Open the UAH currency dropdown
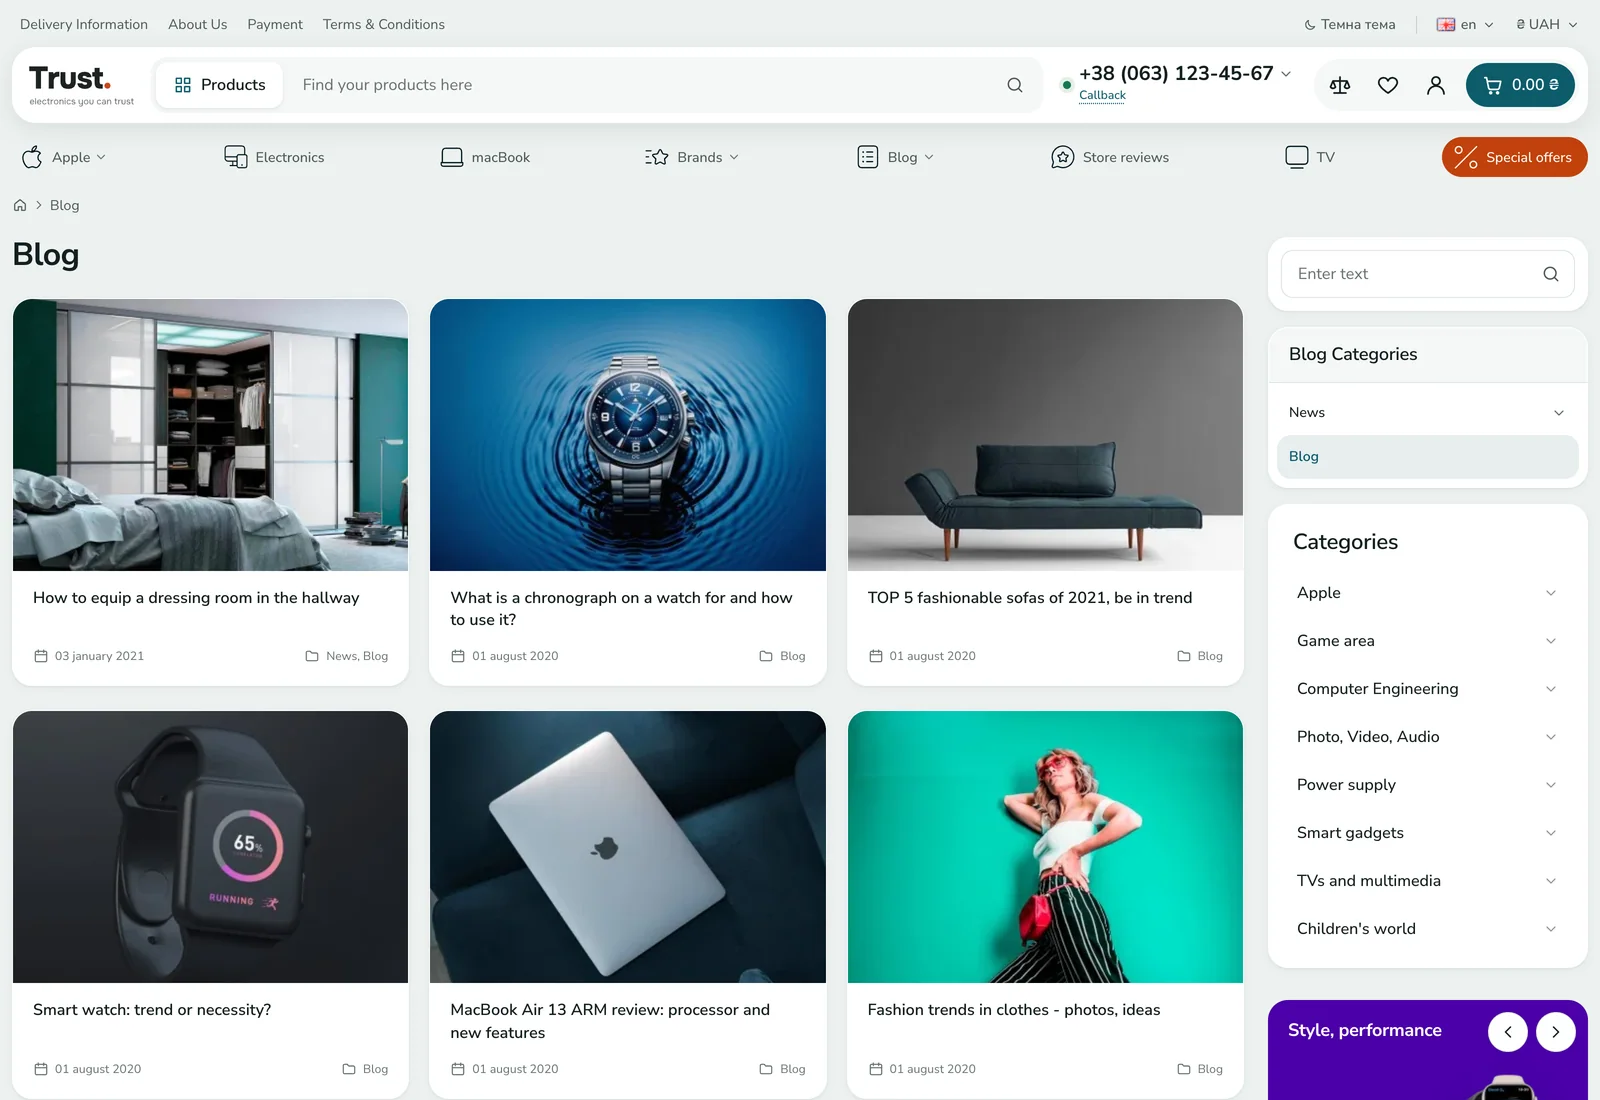The height and width of the screenshot is (1100, 1600). click(x=1546, y=24)
